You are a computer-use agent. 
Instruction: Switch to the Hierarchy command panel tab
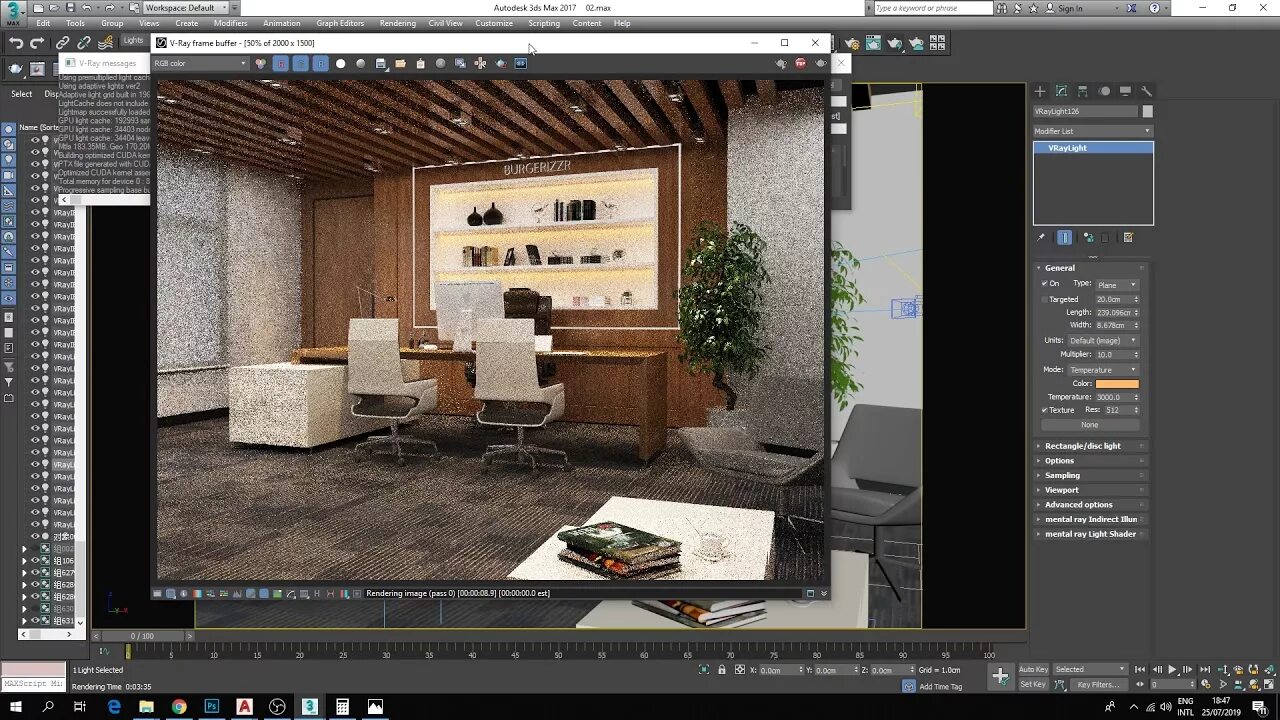coord(1083,91)
